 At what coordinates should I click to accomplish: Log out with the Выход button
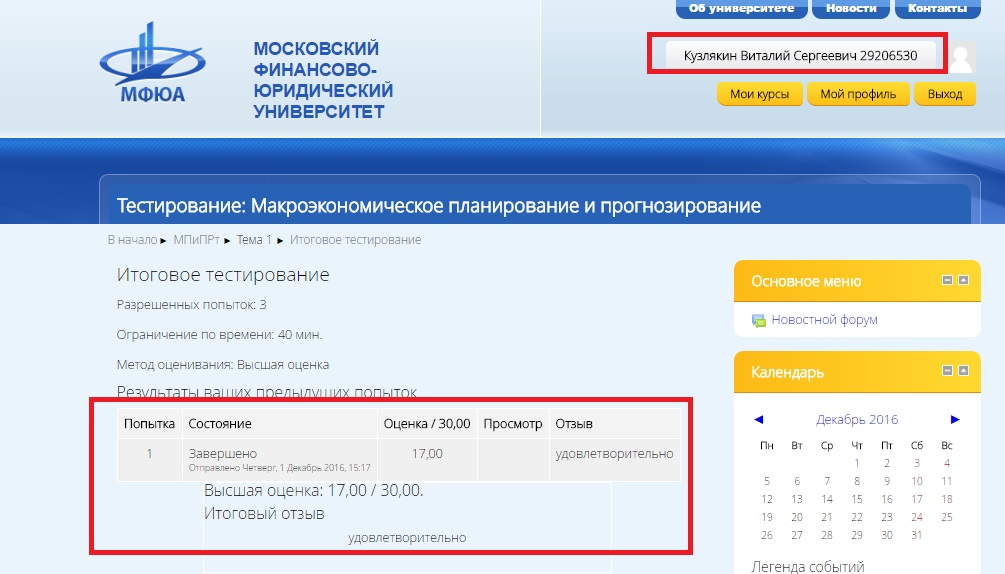click(944, 94)
